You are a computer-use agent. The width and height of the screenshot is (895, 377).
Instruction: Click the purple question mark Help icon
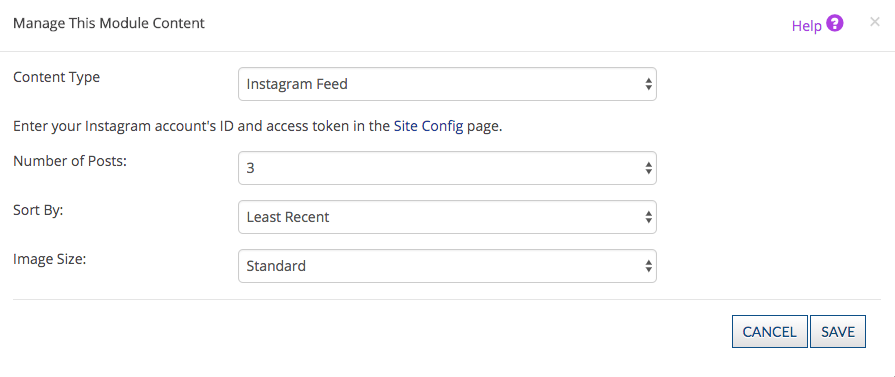pos(834,24)
